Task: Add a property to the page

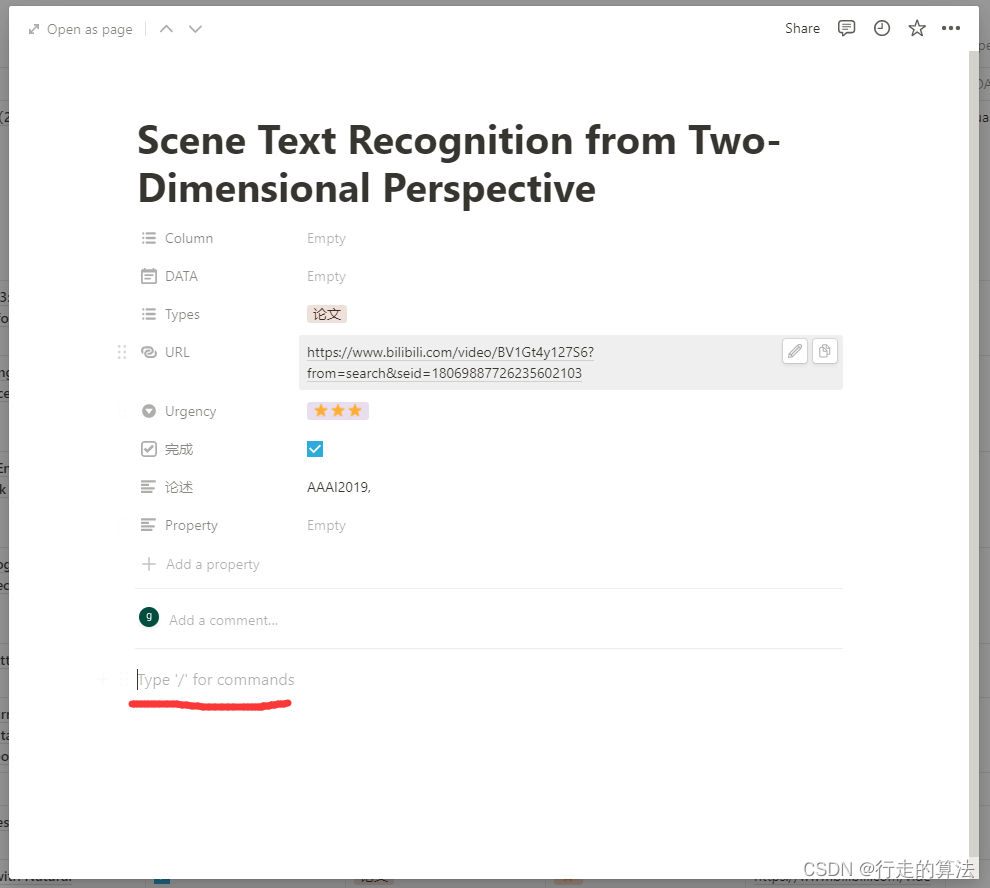Action: [201, 564]
